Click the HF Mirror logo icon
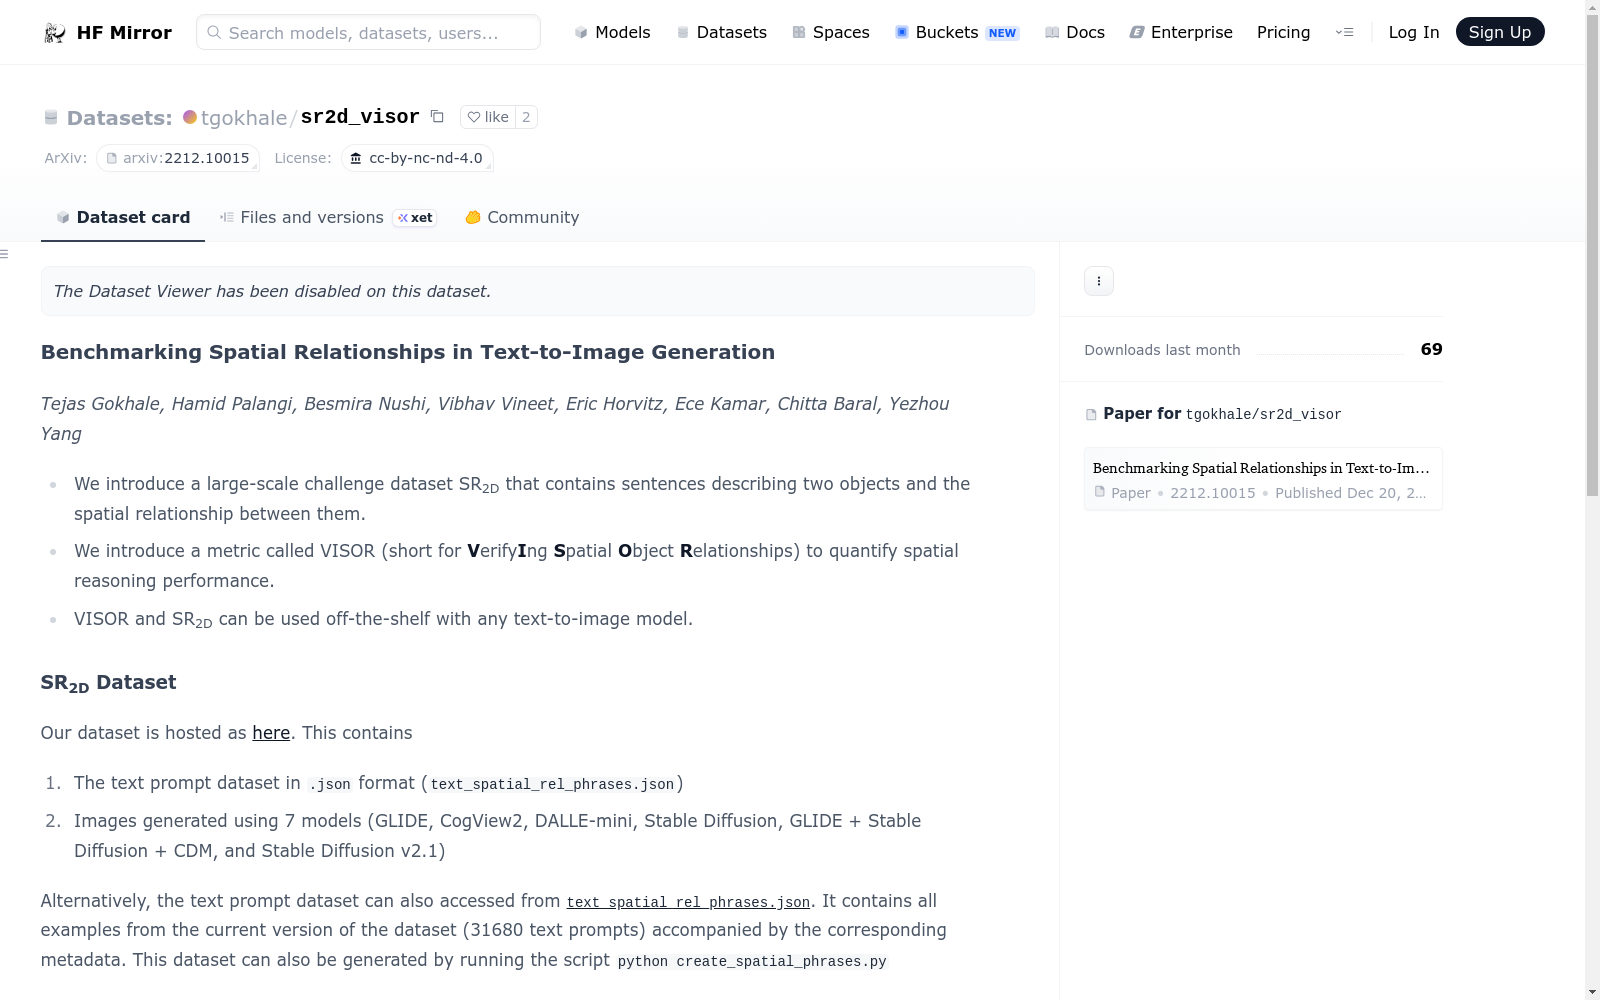 point(55,33)
